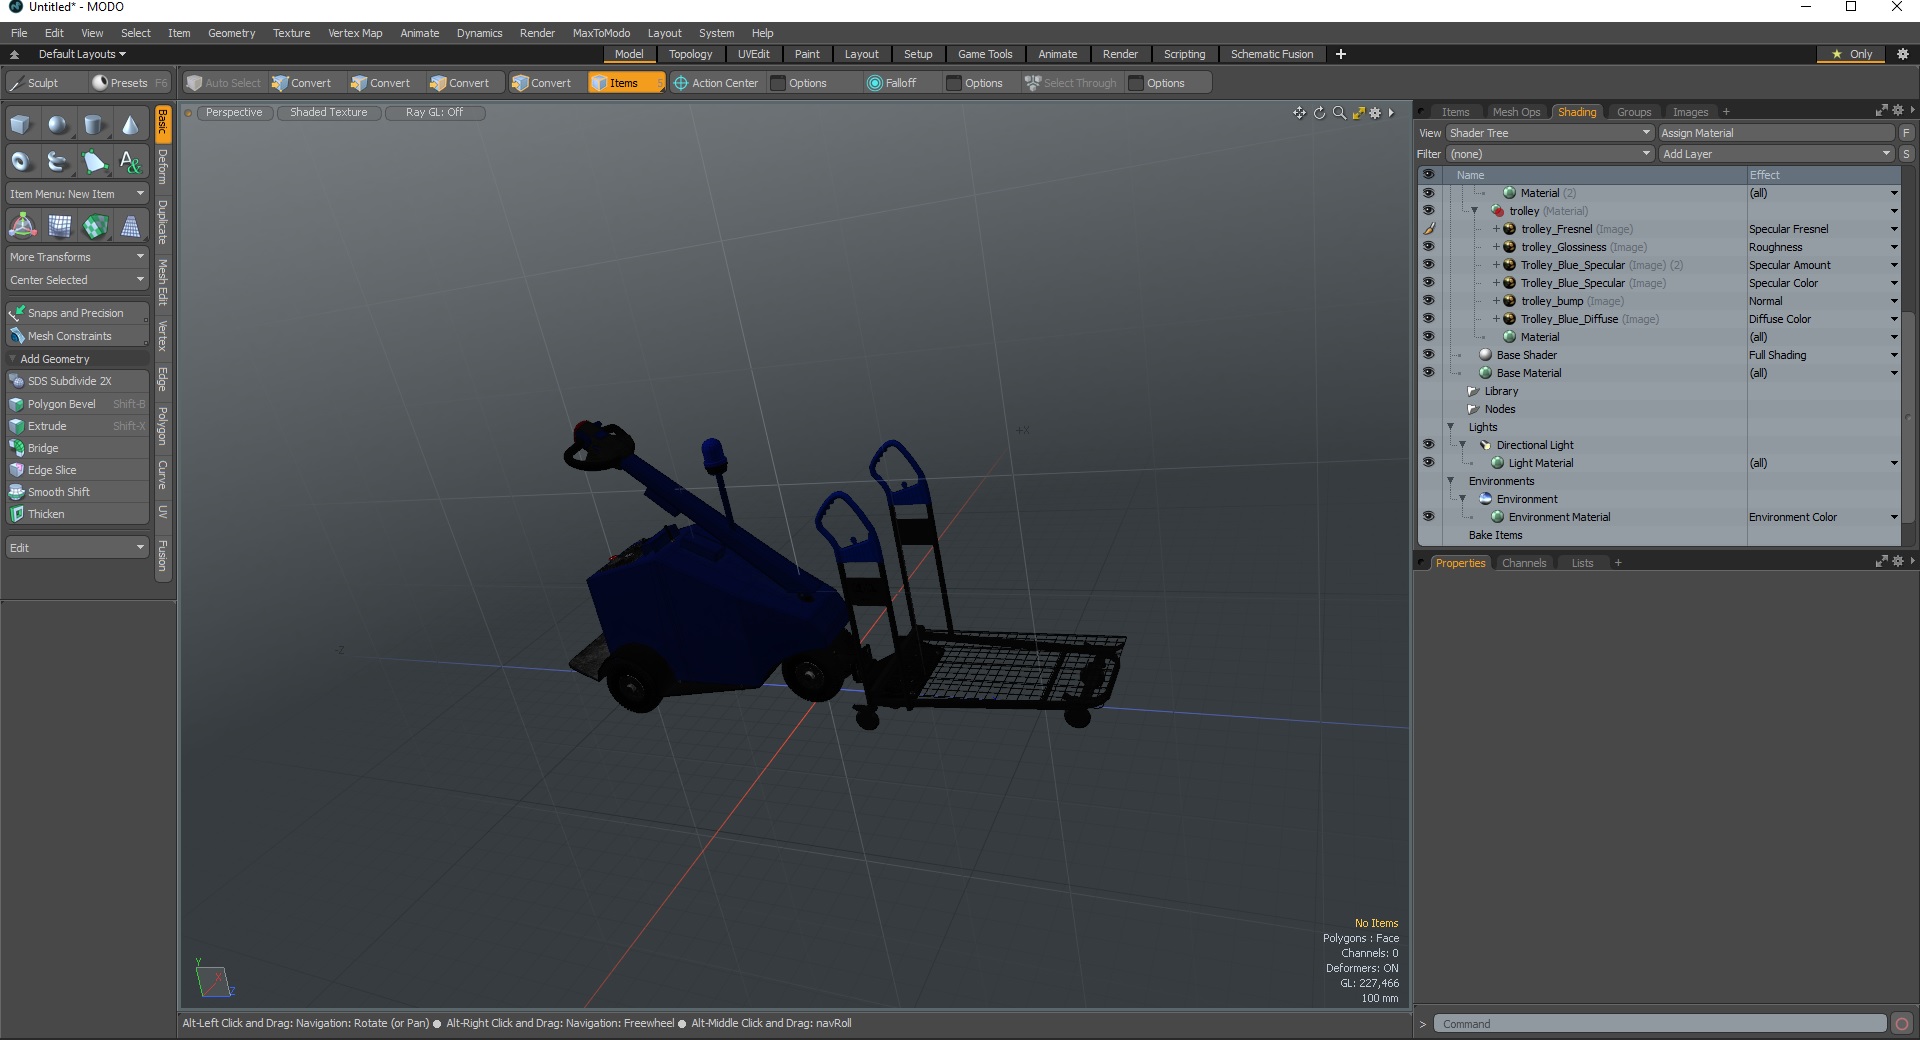Select the Cube primitive tool

[22, 125]
